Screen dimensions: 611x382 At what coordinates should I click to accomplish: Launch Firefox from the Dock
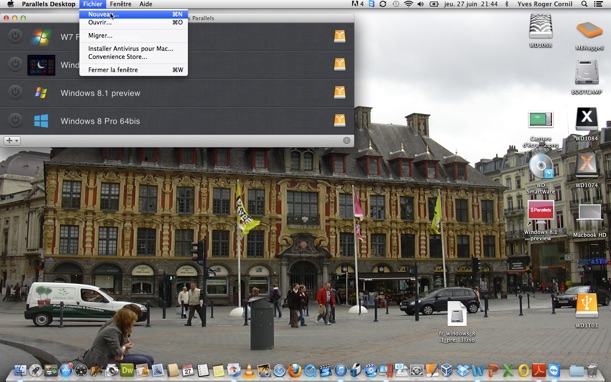click(x=295, y=370)
